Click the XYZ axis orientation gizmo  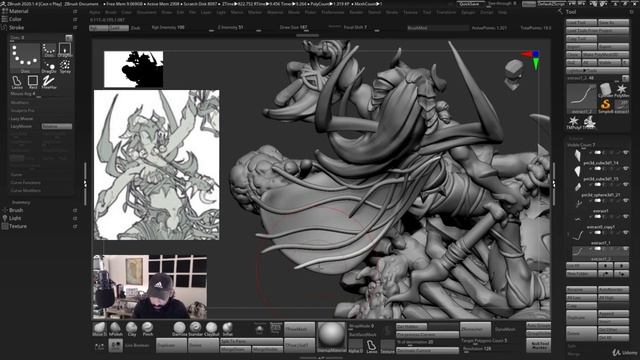(x=532, y=59)
